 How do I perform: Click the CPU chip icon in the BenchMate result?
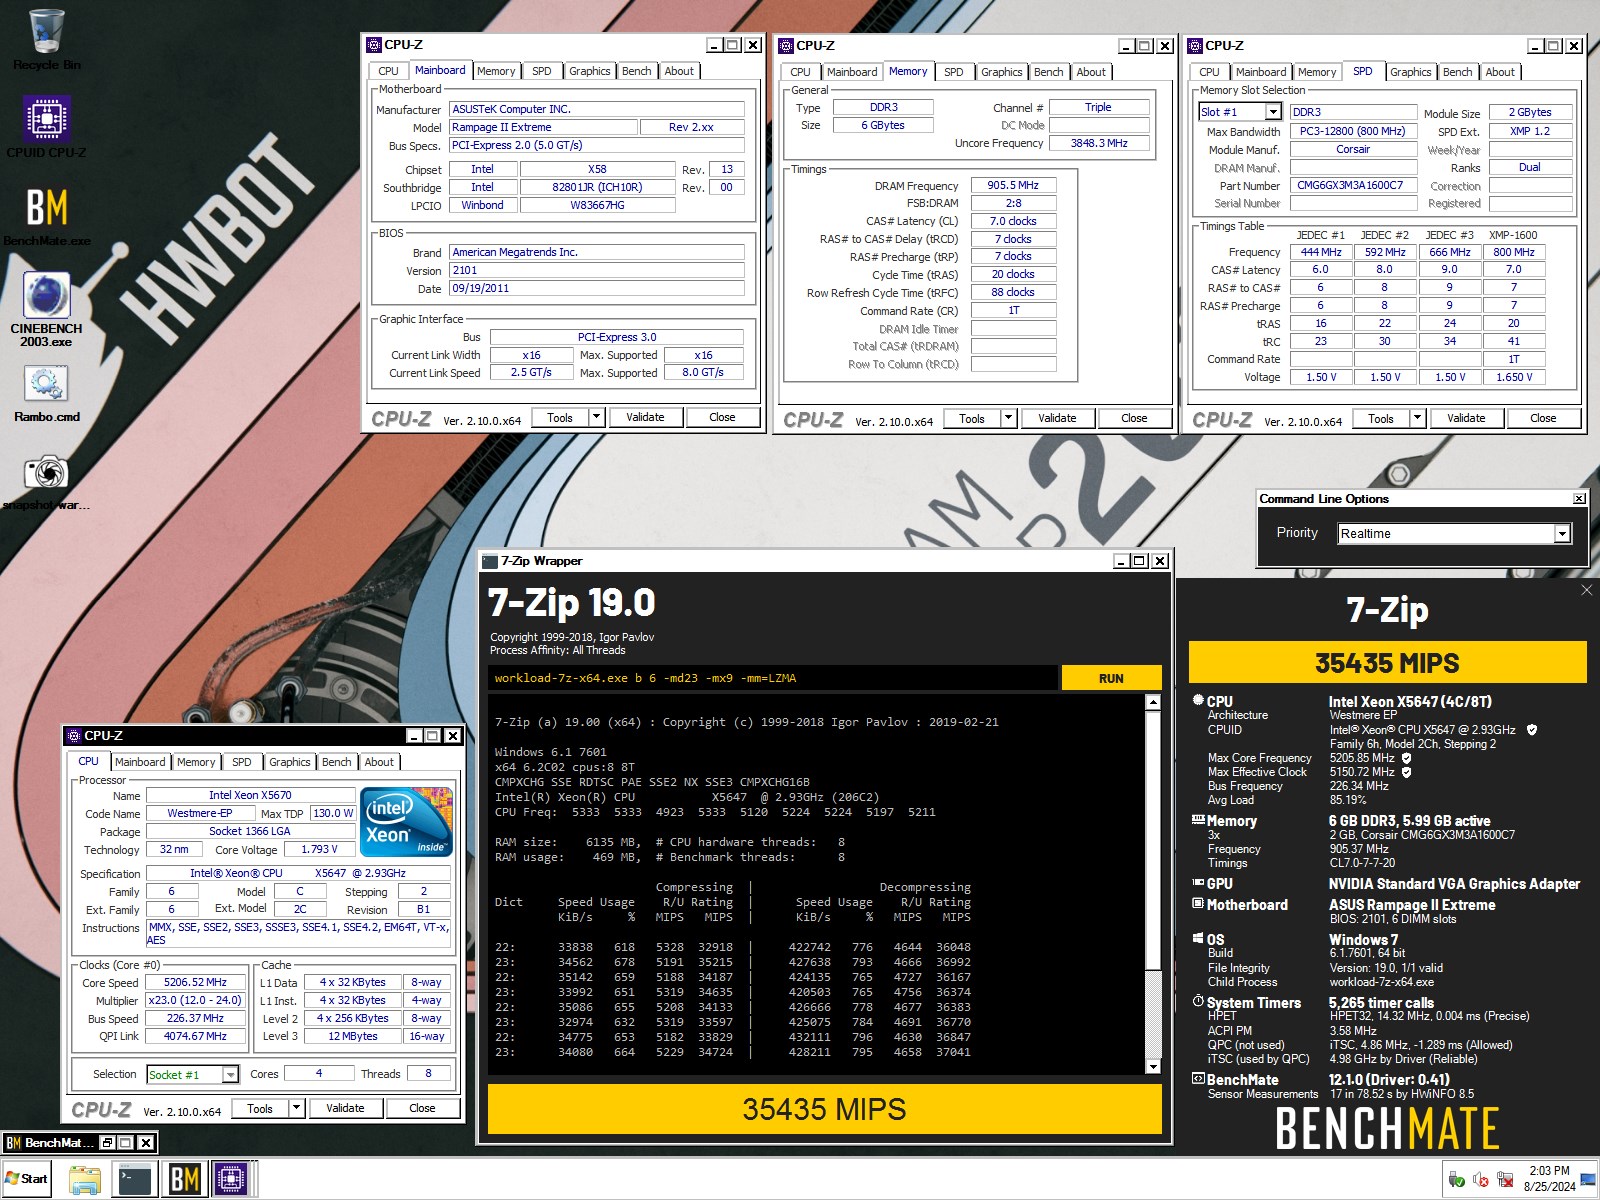click(x=1198, y=701)
